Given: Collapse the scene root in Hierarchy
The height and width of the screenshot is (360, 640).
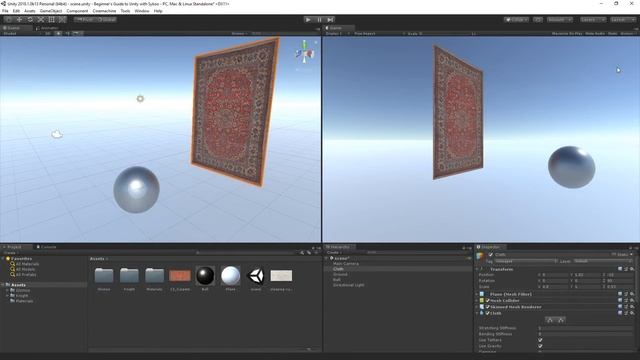Looking at the screenshot, I should (x=327, y=258).
